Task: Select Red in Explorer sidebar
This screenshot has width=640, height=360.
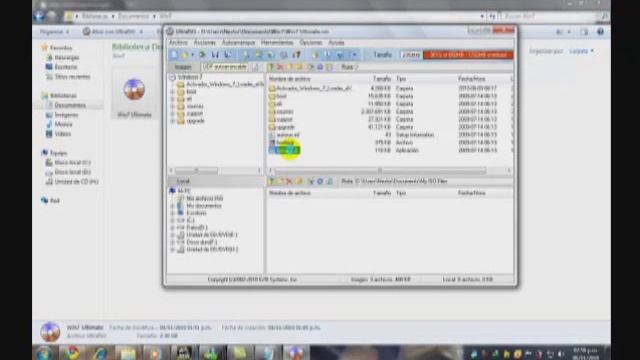Action: pos(55,200)
